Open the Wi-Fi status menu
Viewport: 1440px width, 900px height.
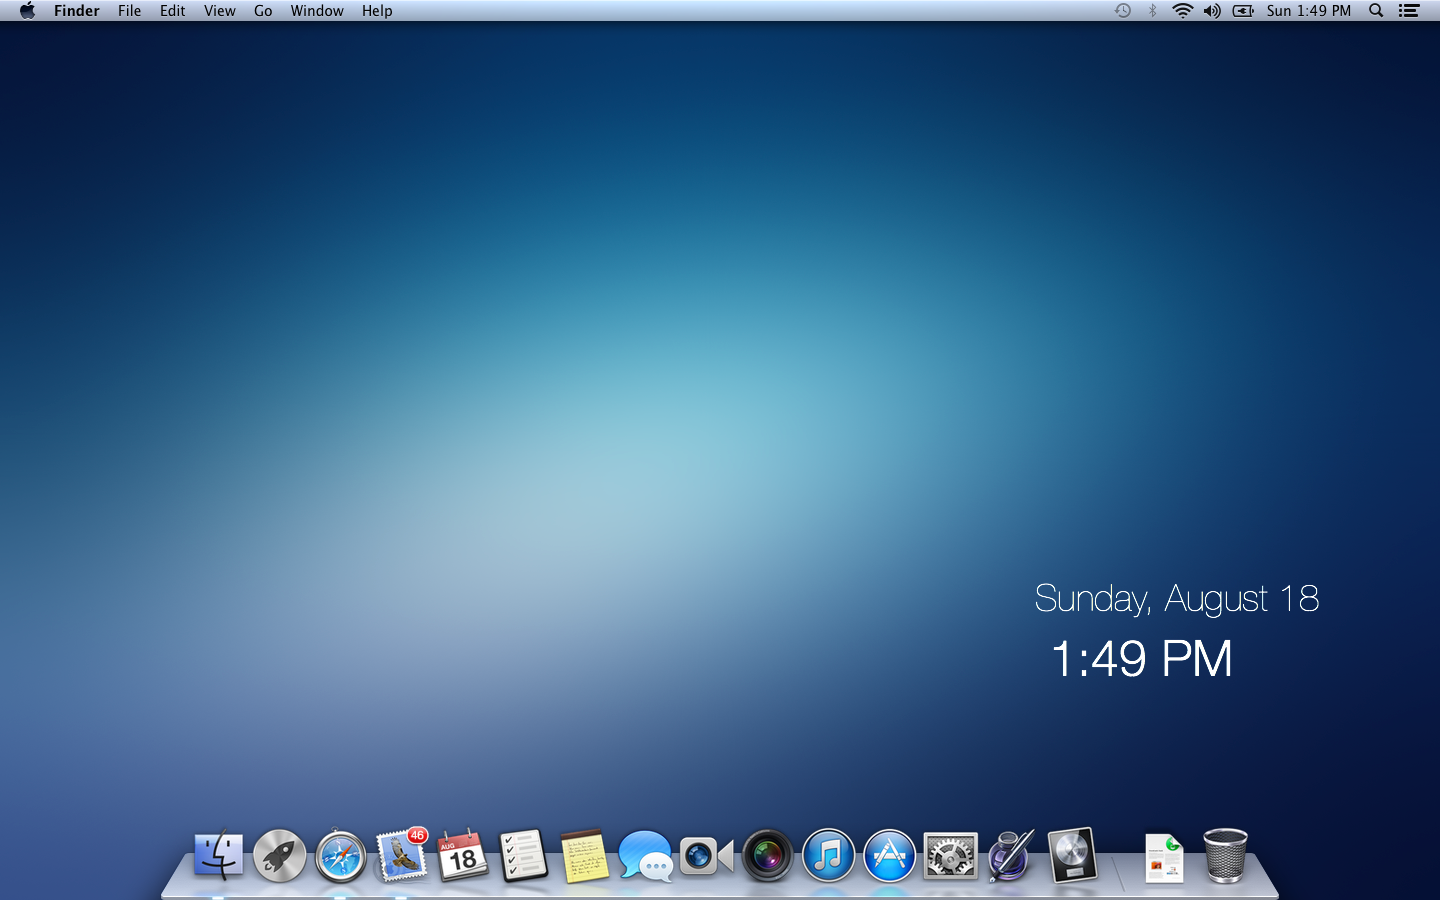1182,10
